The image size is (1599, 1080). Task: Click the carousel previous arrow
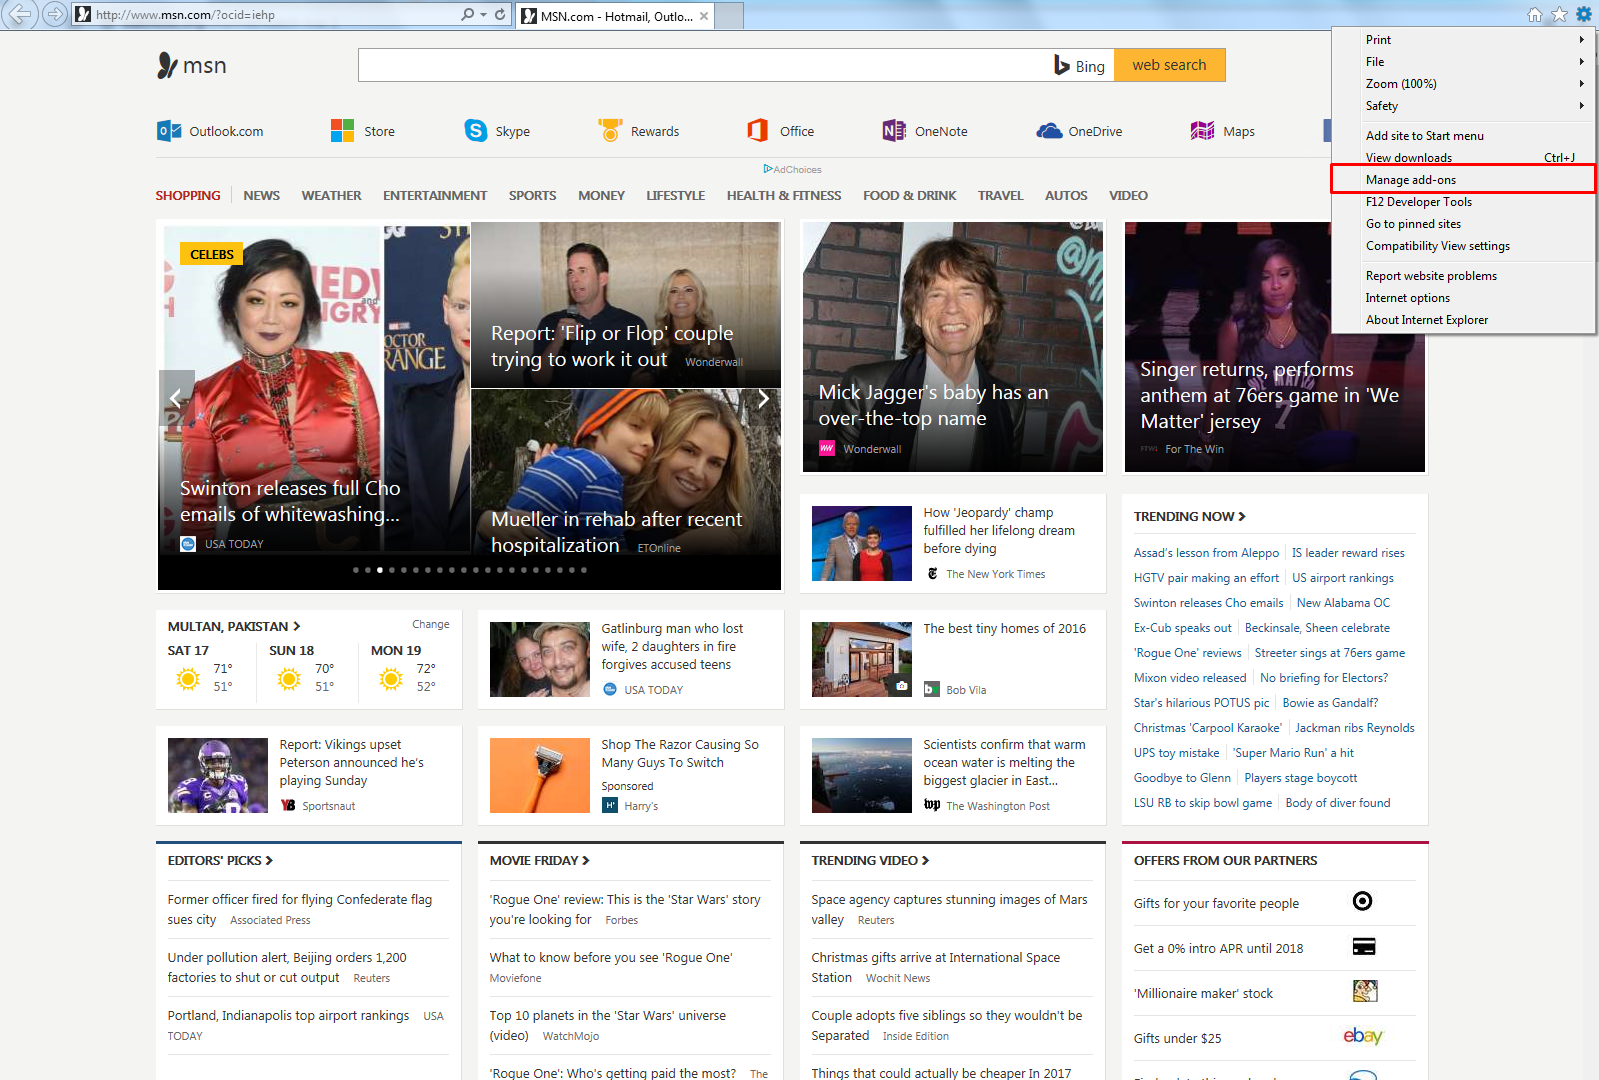coord(176,398)
